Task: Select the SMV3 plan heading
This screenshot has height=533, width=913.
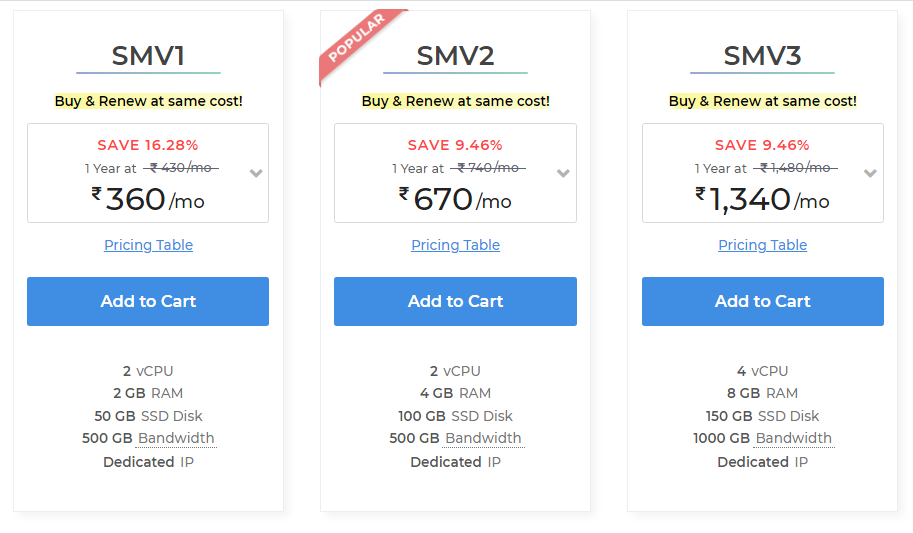Action: (x=762, y=55)
